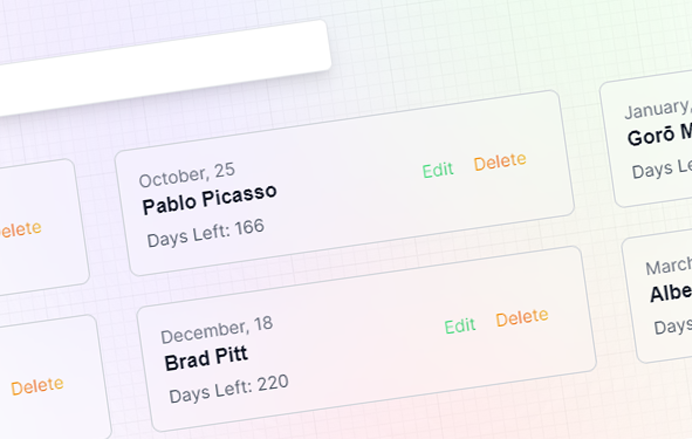Click Days Le text on Gorō card
The width and height of the screenshot is (692, 439).
661,169
